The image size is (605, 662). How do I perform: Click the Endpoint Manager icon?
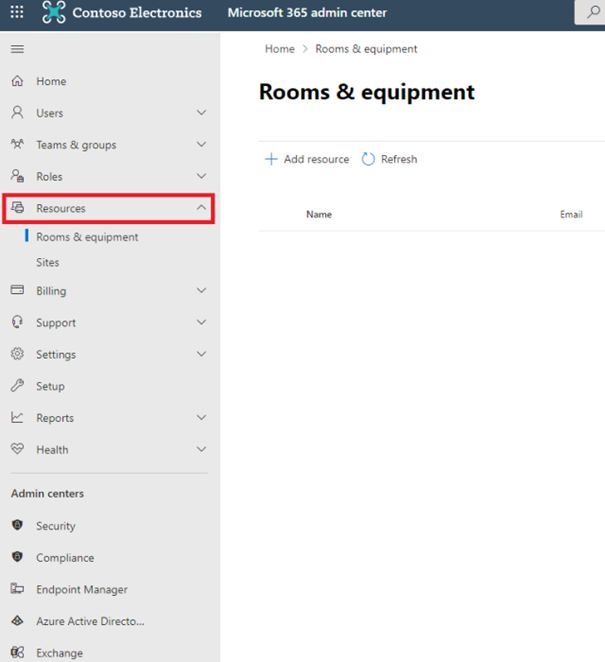coord(17,588)
